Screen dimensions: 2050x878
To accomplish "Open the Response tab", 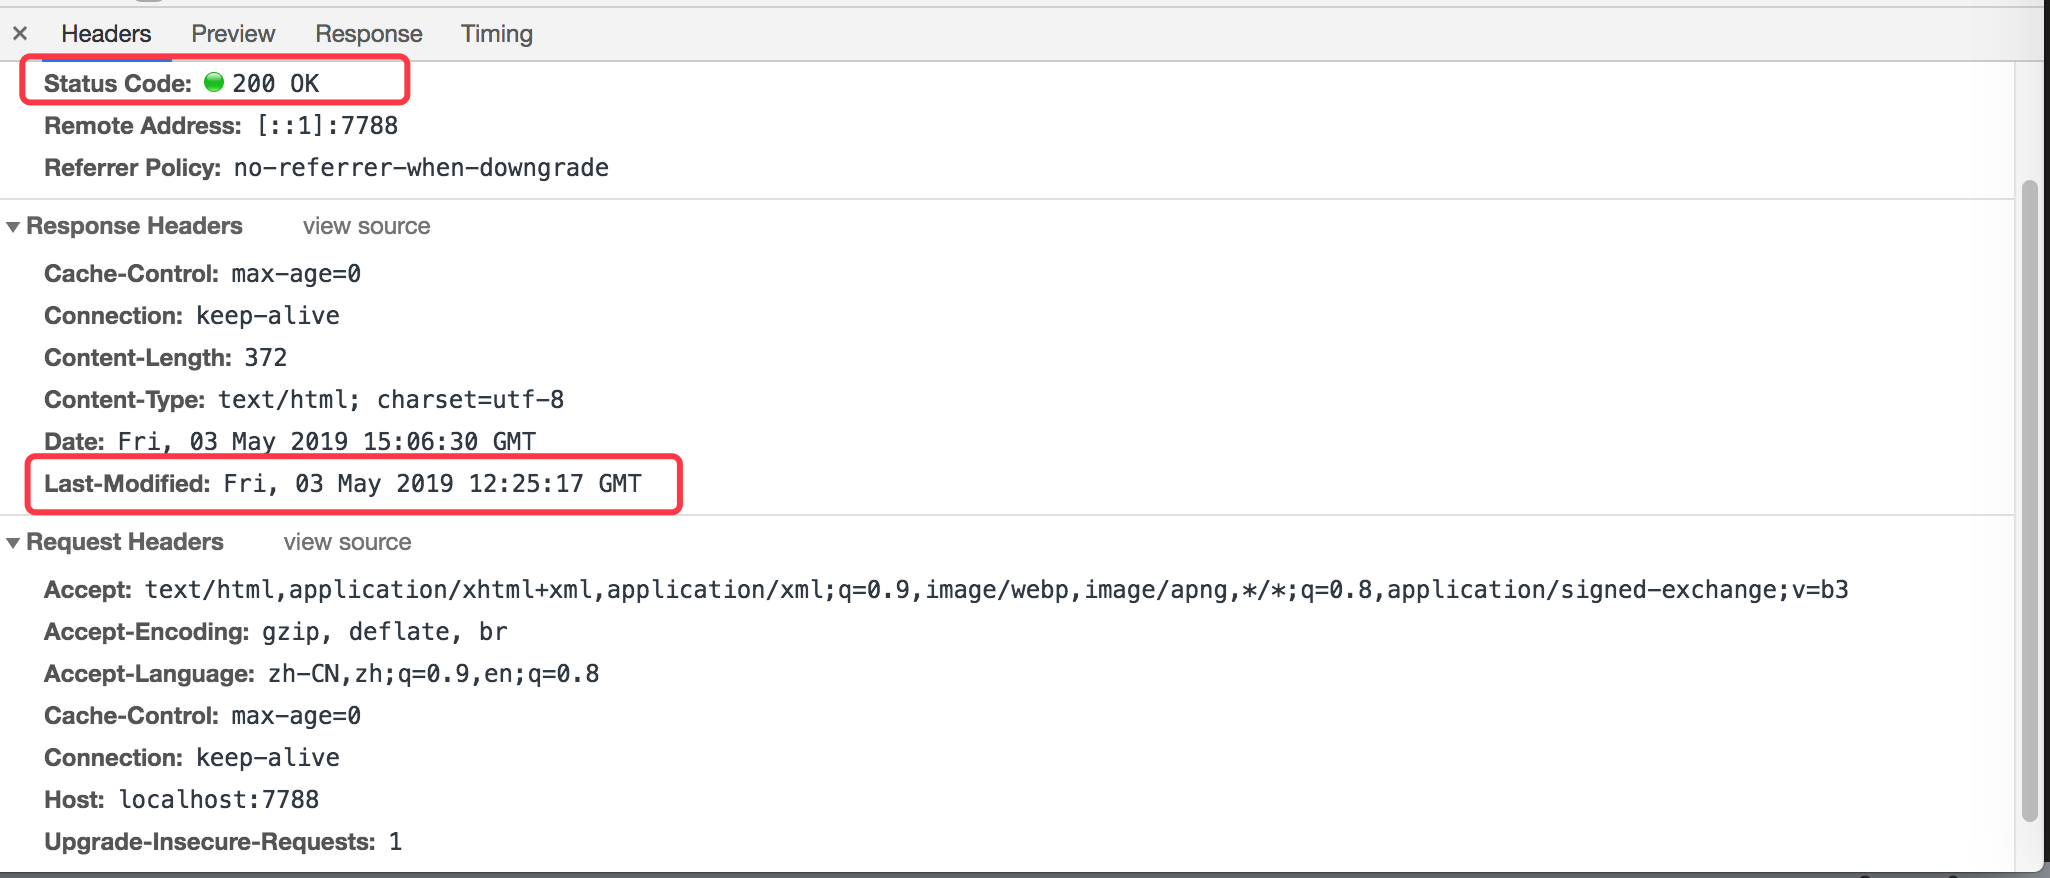I will tap(368, 34).
